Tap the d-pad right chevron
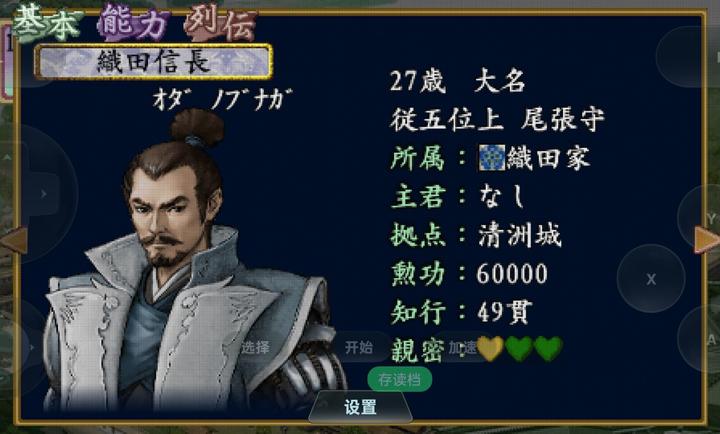The width and height of the screenshot is (720, 434). click(x=44, y=194)
